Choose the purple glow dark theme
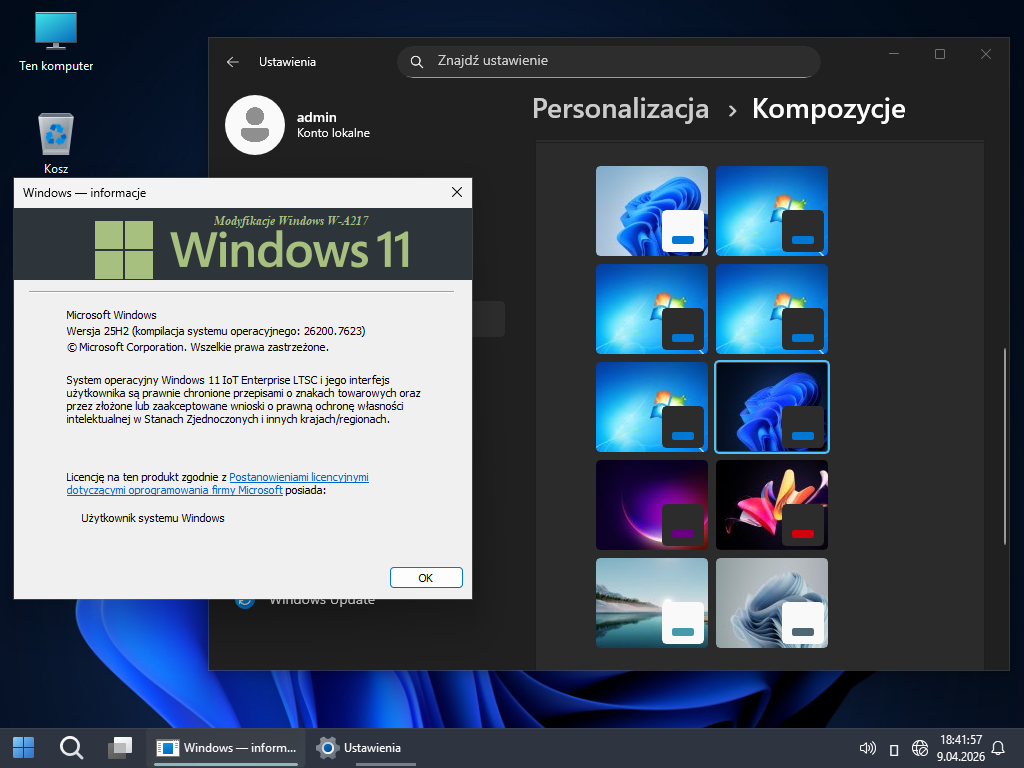This screenshot has width=1024, height=768. (651, 505)
